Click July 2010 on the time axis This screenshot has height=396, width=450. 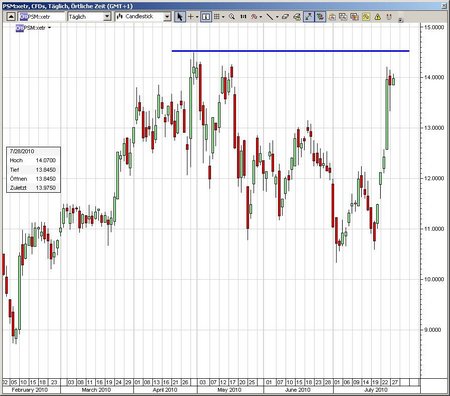click(376, 390)
